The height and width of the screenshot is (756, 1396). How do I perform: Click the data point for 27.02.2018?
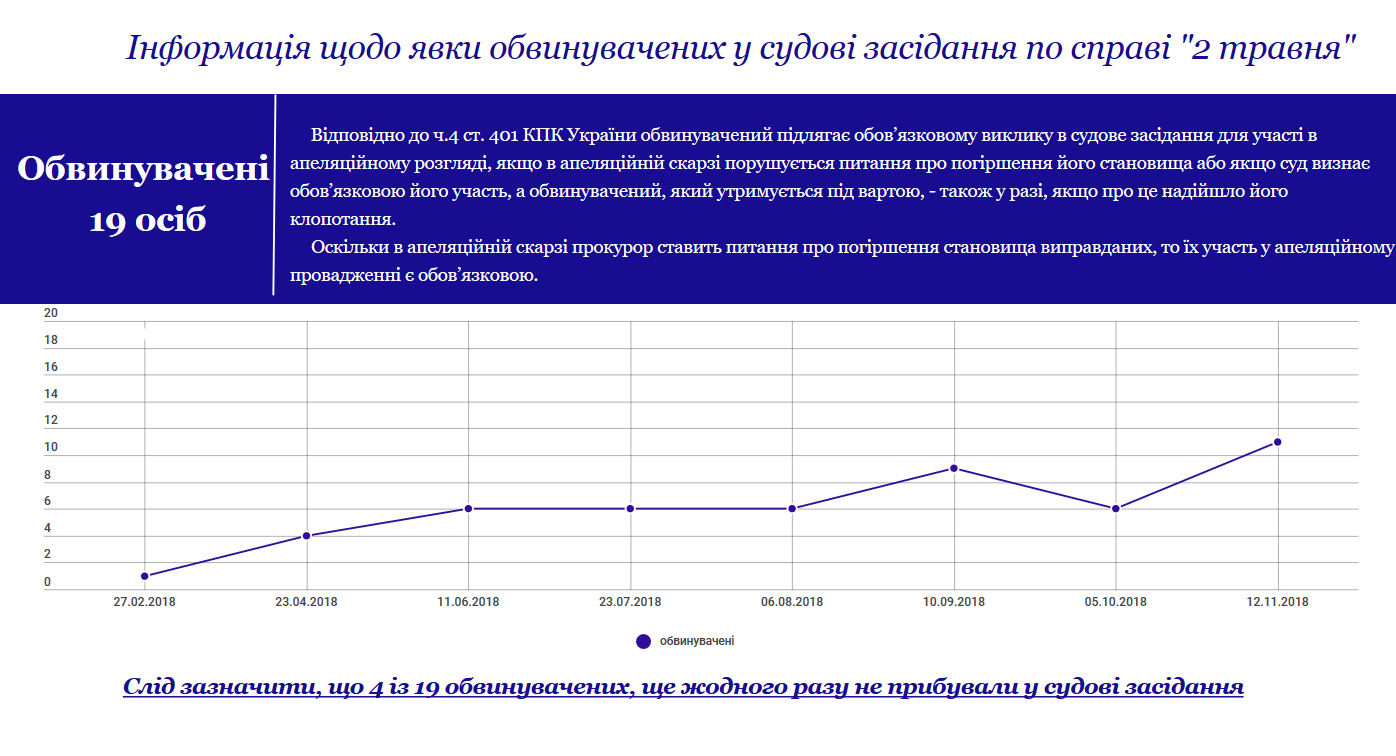click(x=145, y=576)
